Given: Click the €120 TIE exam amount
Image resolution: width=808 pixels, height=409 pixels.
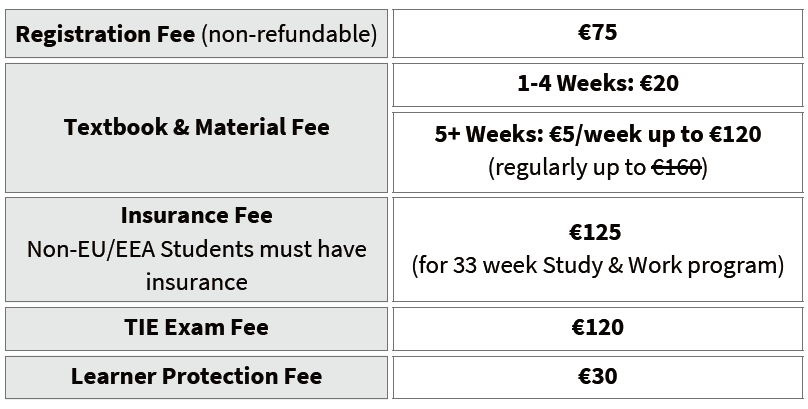Looking at the screenshot, I should pyautogui.click(x=597, y=328).
